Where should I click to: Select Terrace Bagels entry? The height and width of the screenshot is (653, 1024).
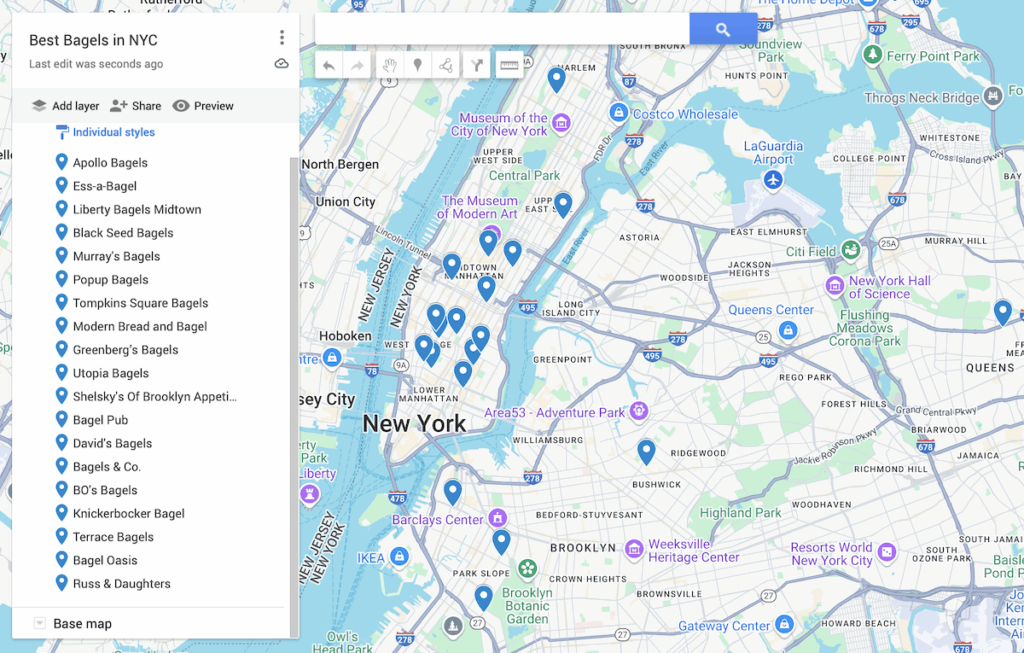click(113, 537)
